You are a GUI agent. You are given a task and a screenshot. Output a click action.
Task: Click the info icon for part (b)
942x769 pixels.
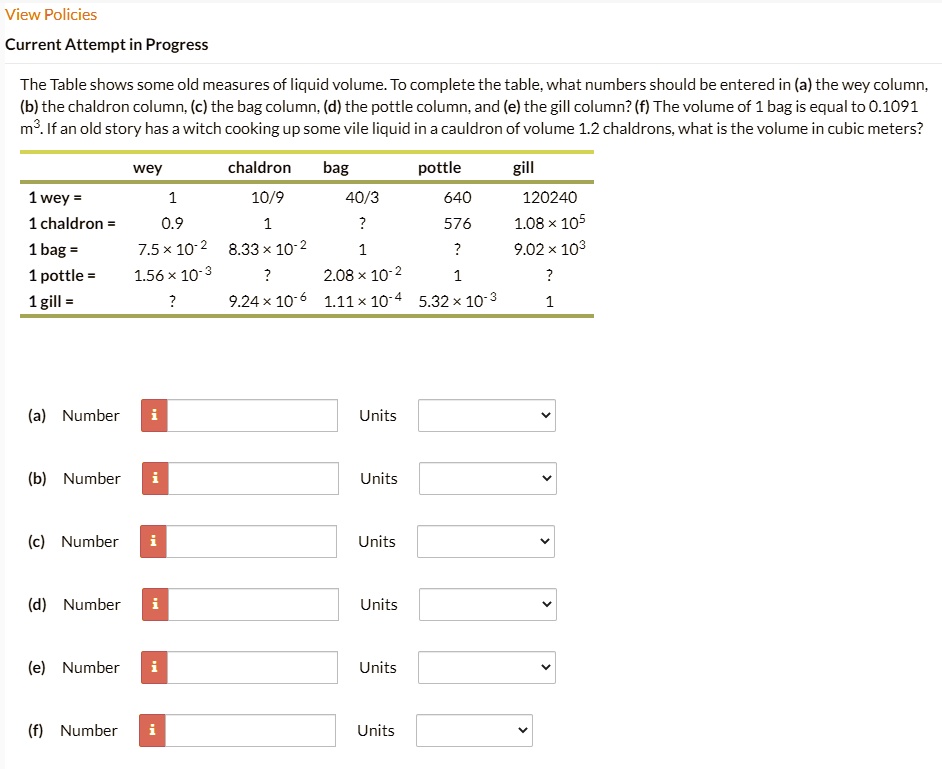(x=154, y=478)
